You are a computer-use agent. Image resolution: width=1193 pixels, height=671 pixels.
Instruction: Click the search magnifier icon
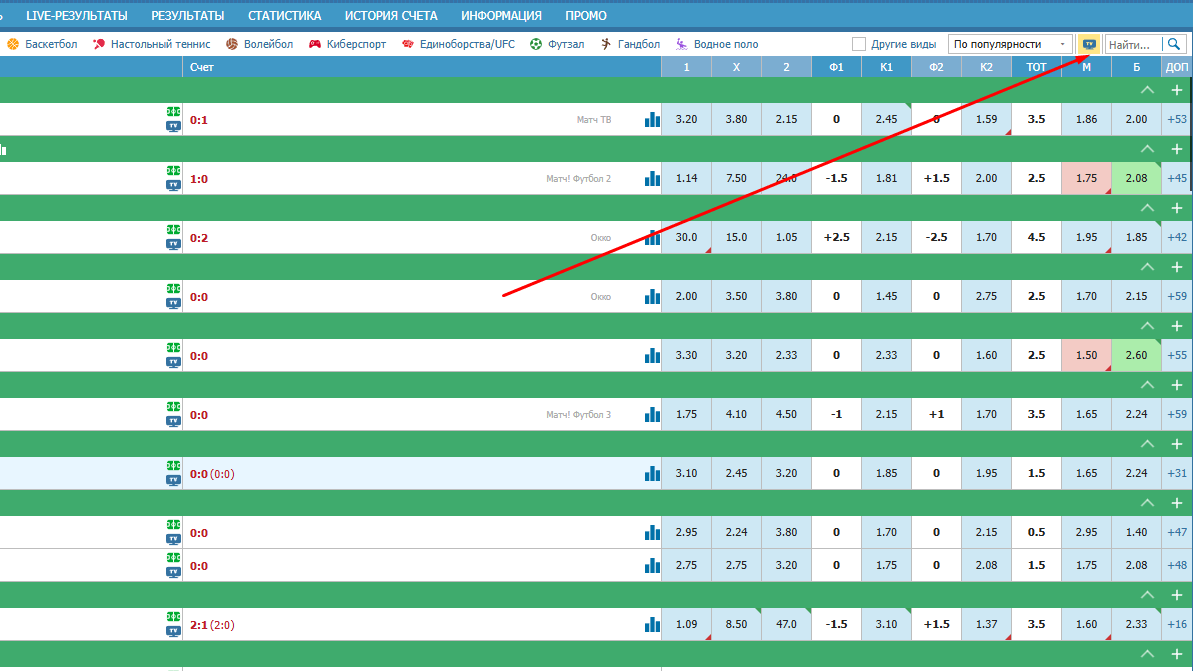(1174, 44)
